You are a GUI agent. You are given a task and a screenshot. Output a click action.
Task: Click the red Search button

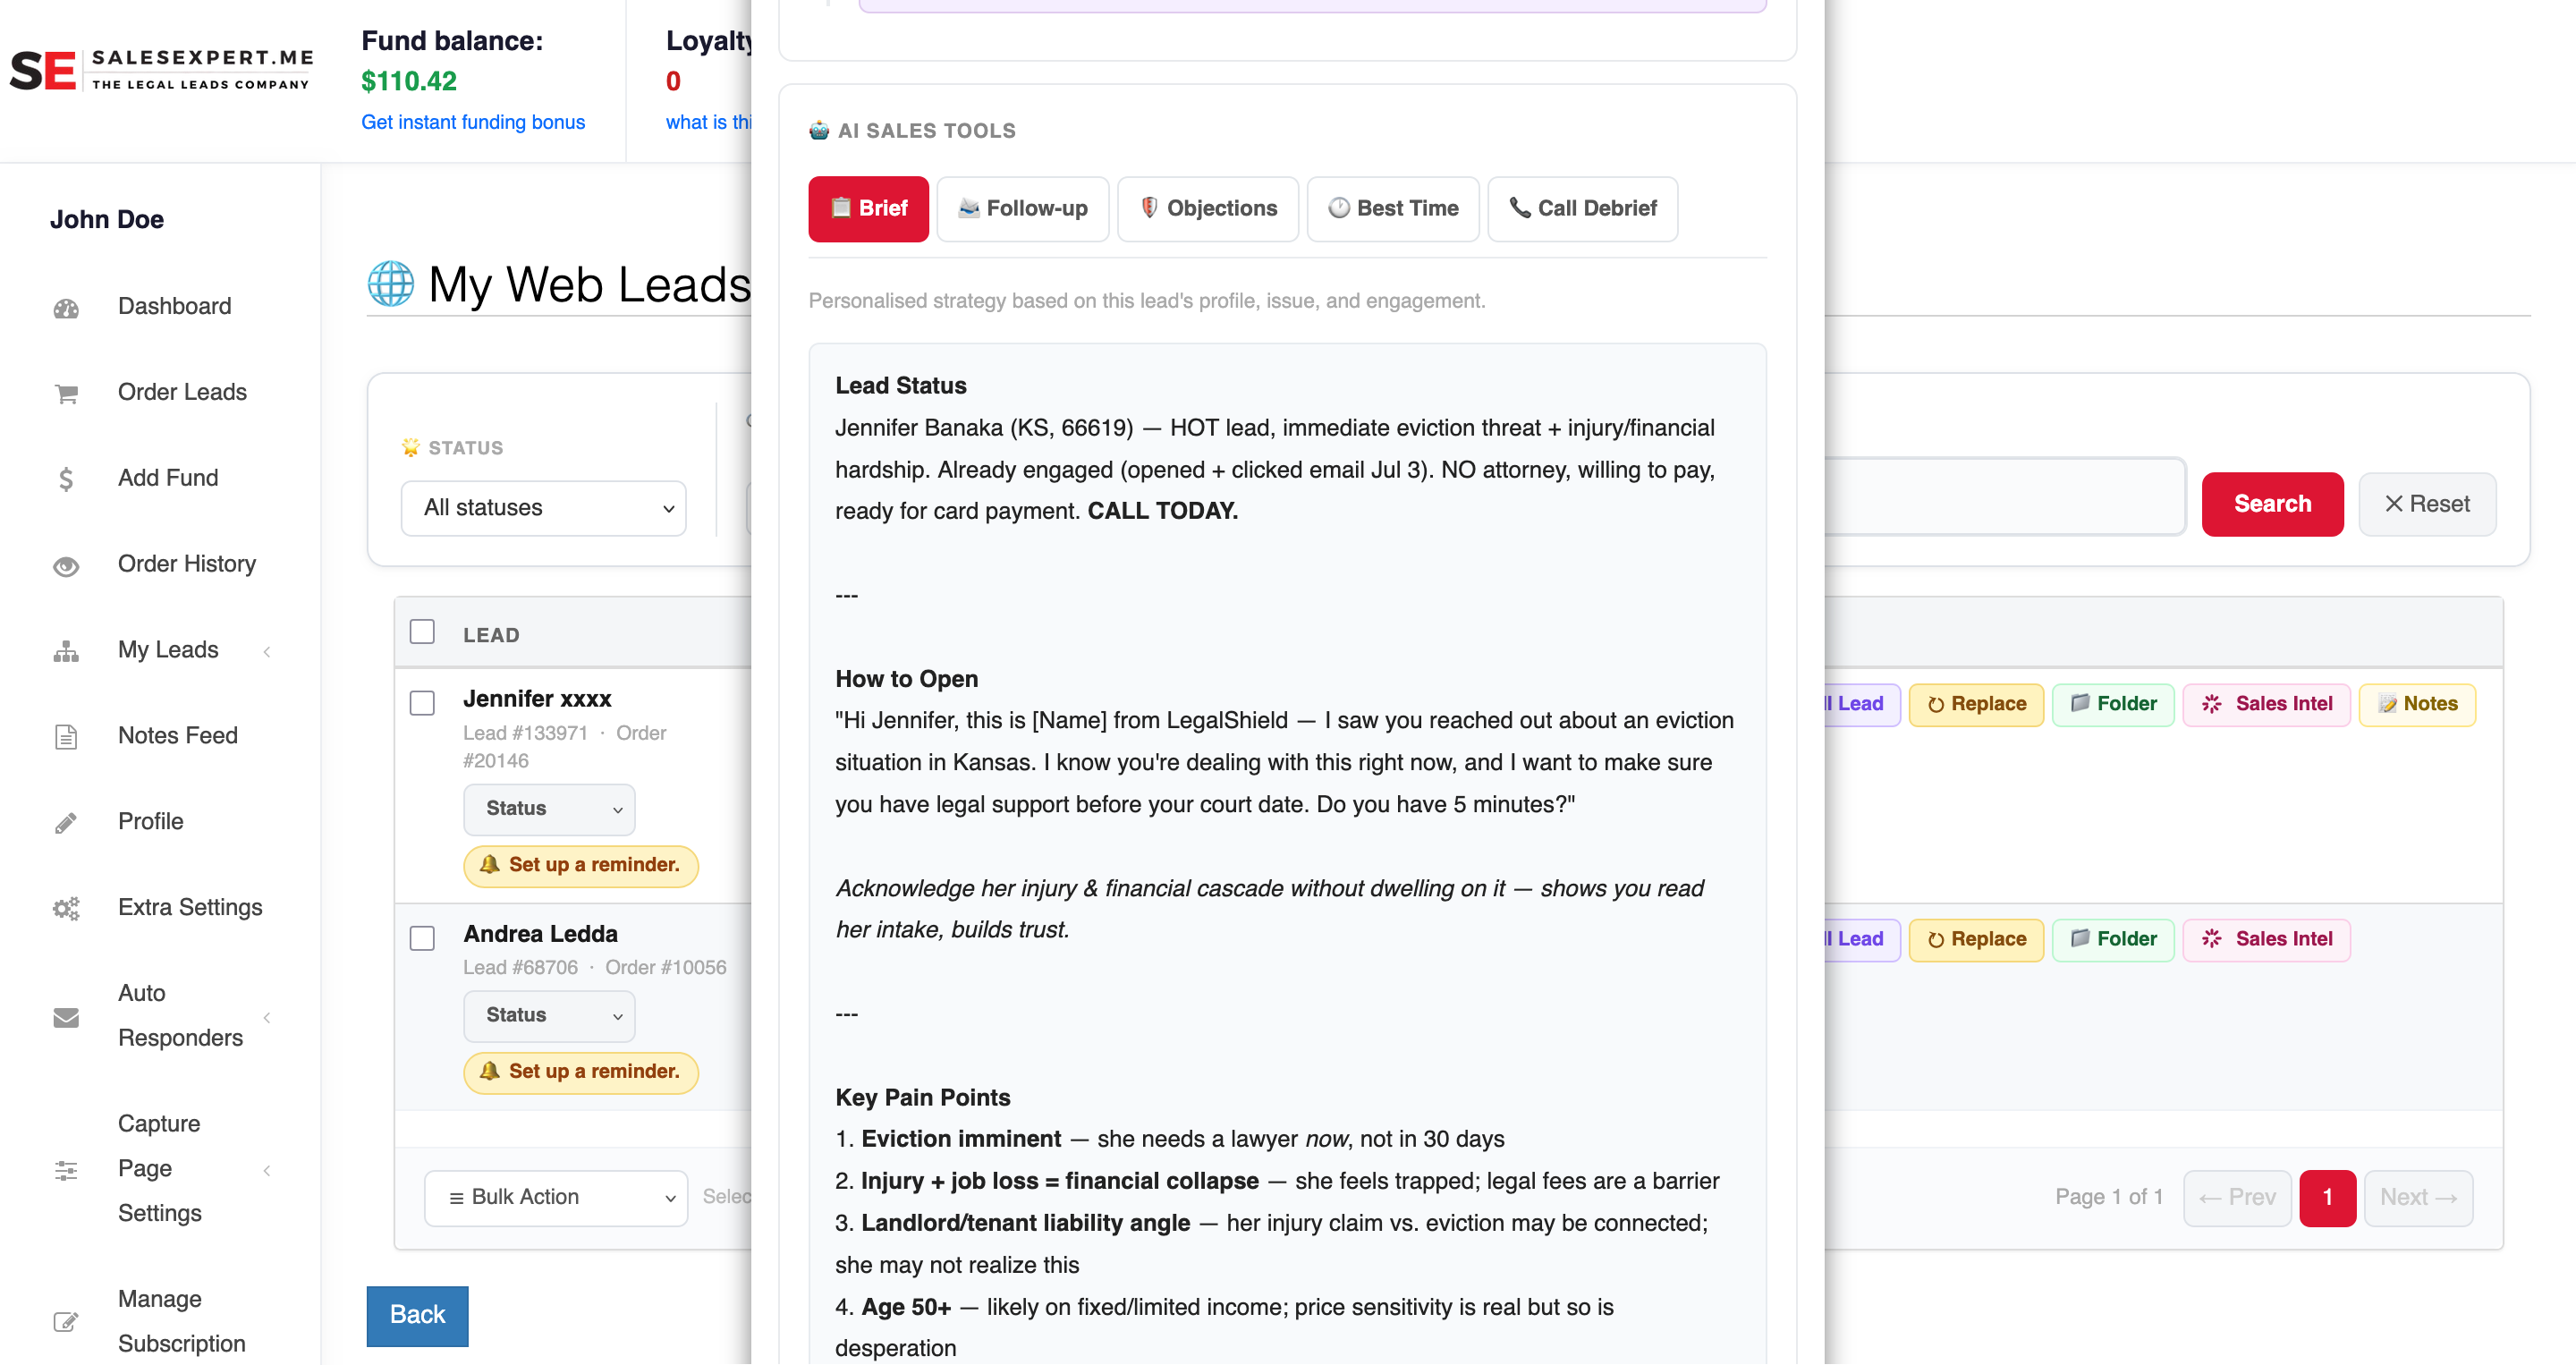pyautogui.click(x=2272, y=504)
